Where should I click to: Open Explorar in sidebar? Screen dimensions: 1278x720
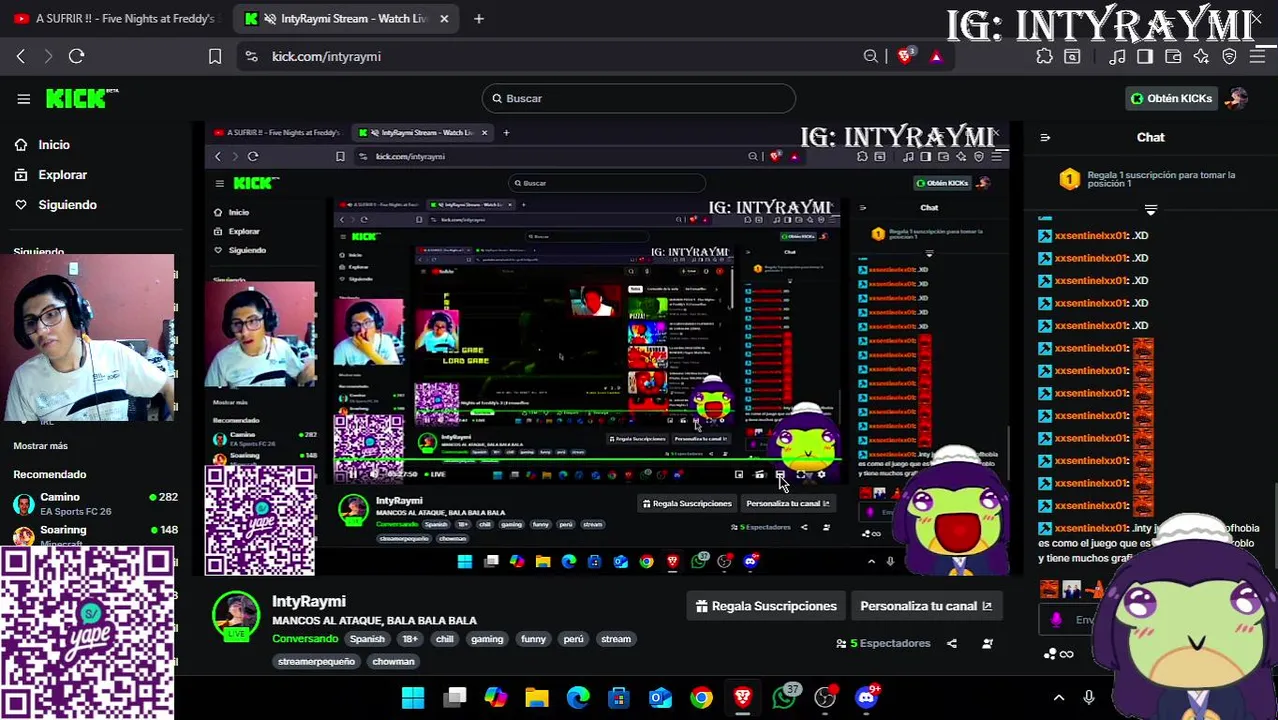[x=62, y=175]
